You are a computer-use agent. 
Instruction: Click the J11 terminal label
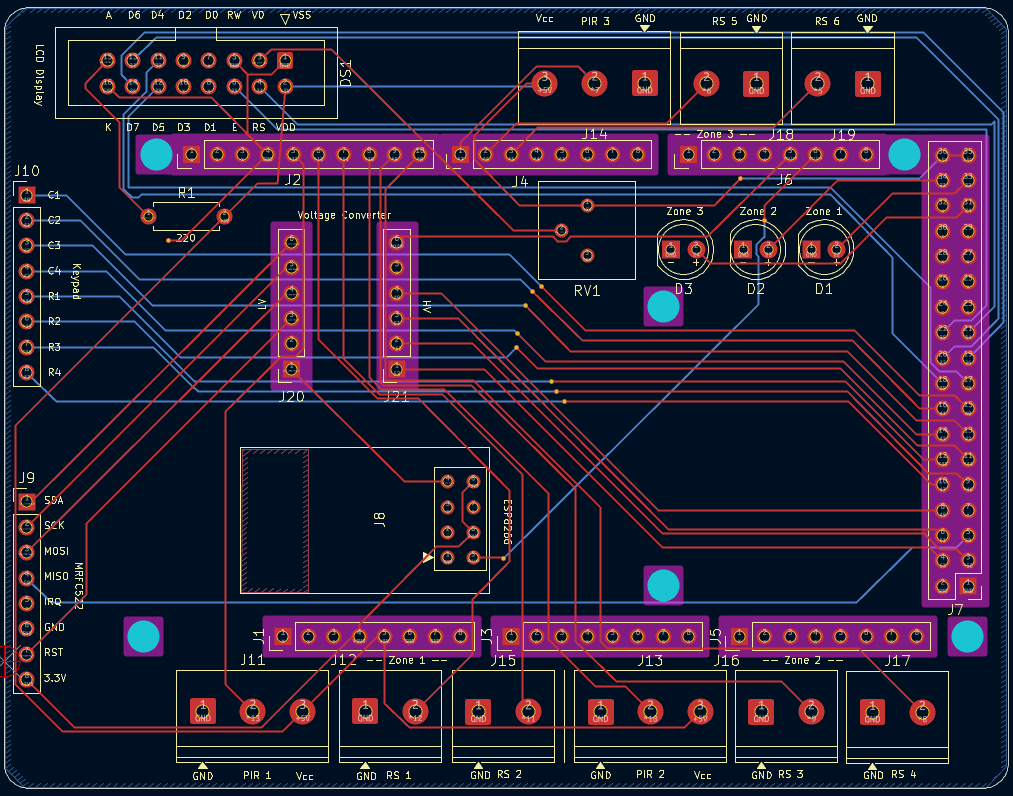(x=253, y=660)
